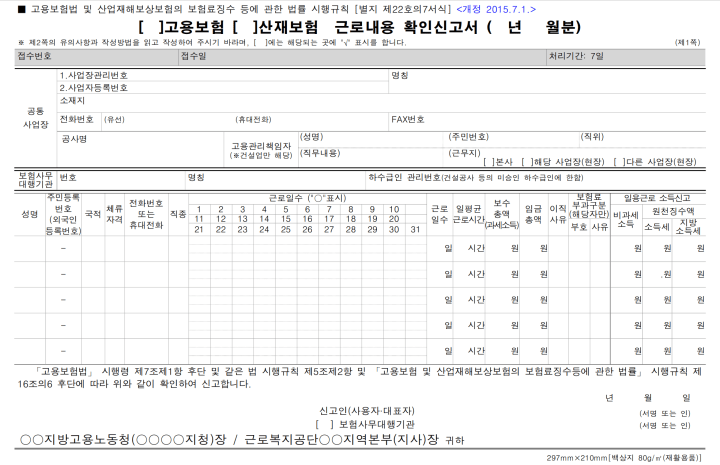Click the FAX번호 field
This screenshot has width=720, height=465.
[547, 122]
